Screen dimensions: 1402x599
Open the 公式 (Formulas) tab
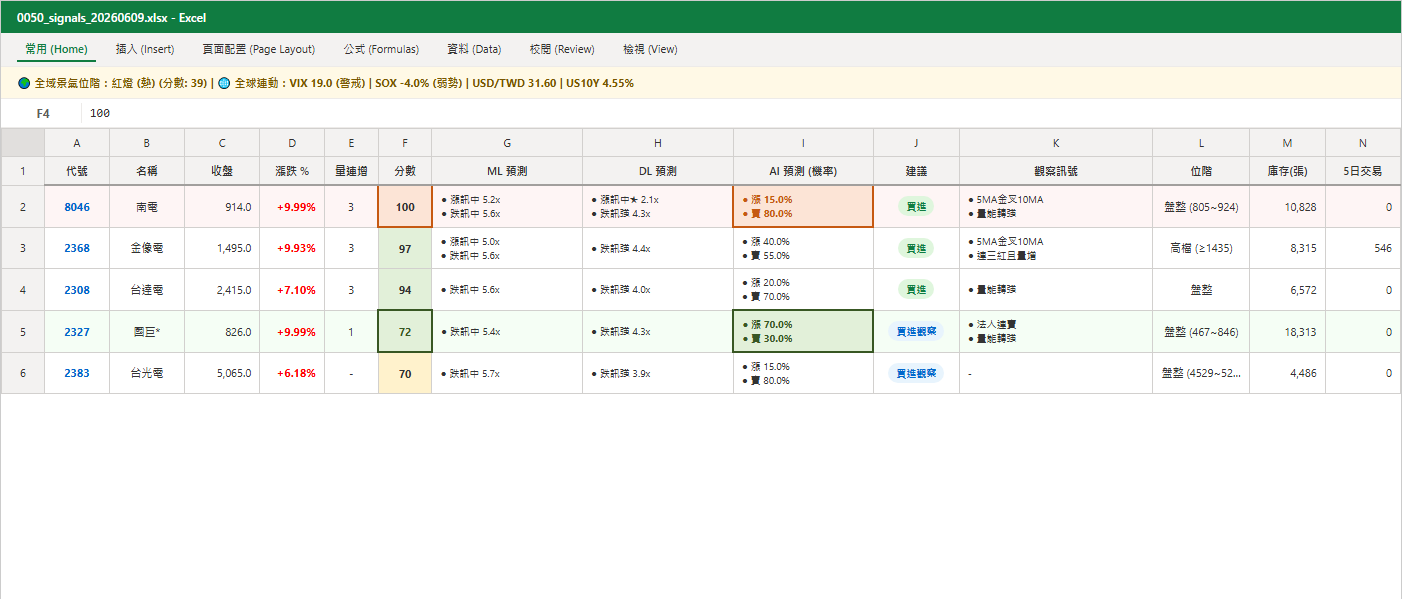tap(381, 49)
